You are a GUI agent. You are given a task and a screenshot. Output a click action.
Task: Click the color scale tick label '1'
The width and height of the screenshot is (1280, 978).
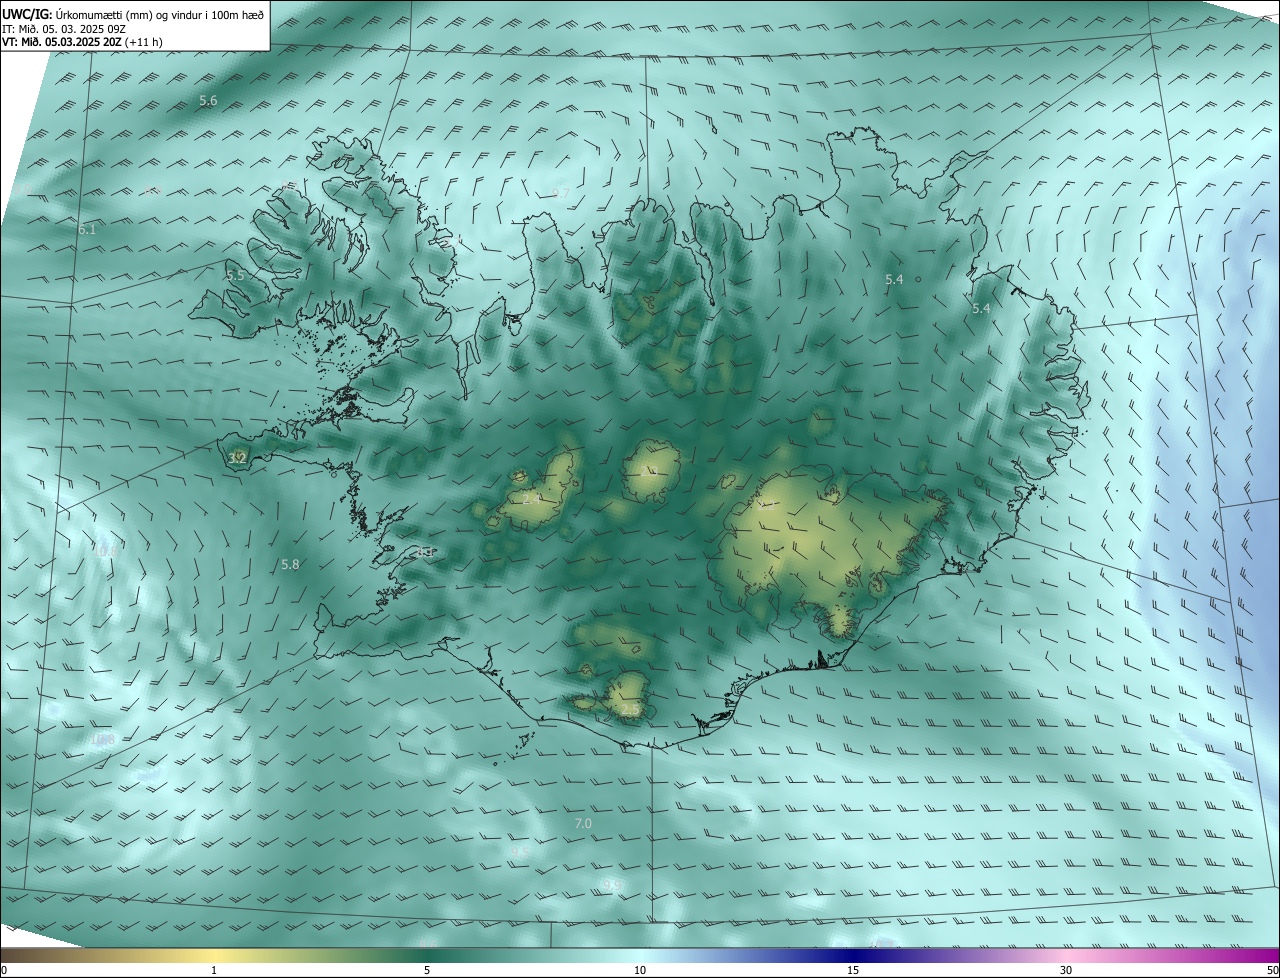tap(214, 970)
